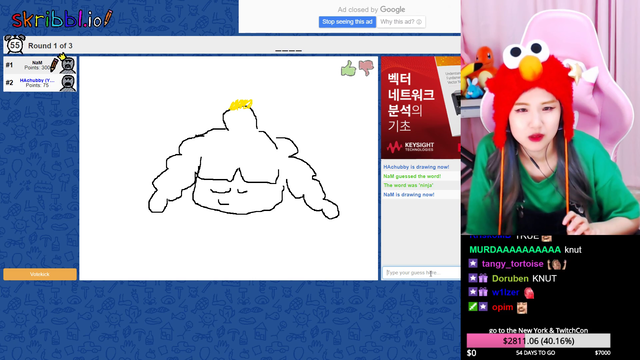640x360 pixels.
Task: Click the Keysight Technologies logo
Action: click(x=410, y=147)
